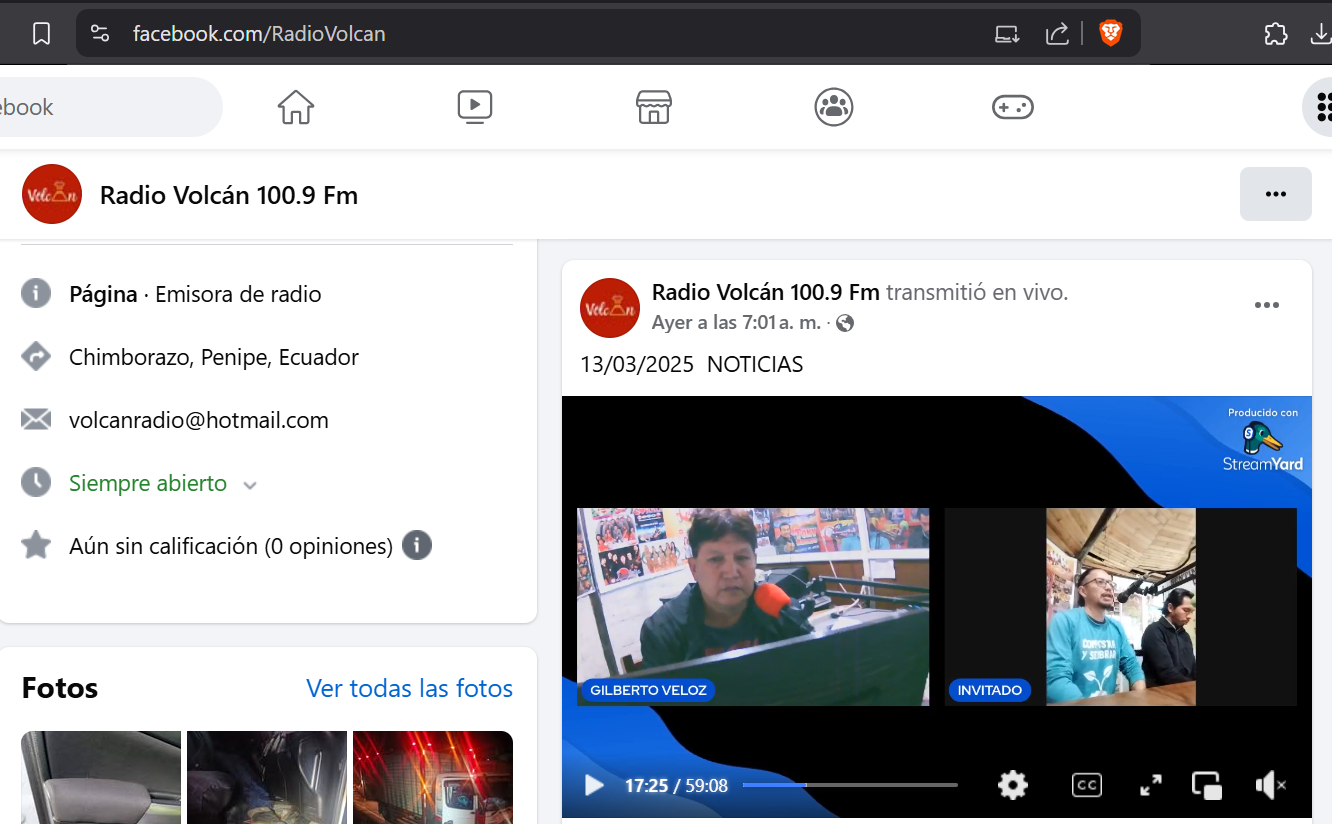Click the share page icon in address bar

[x=1057, y=34]
